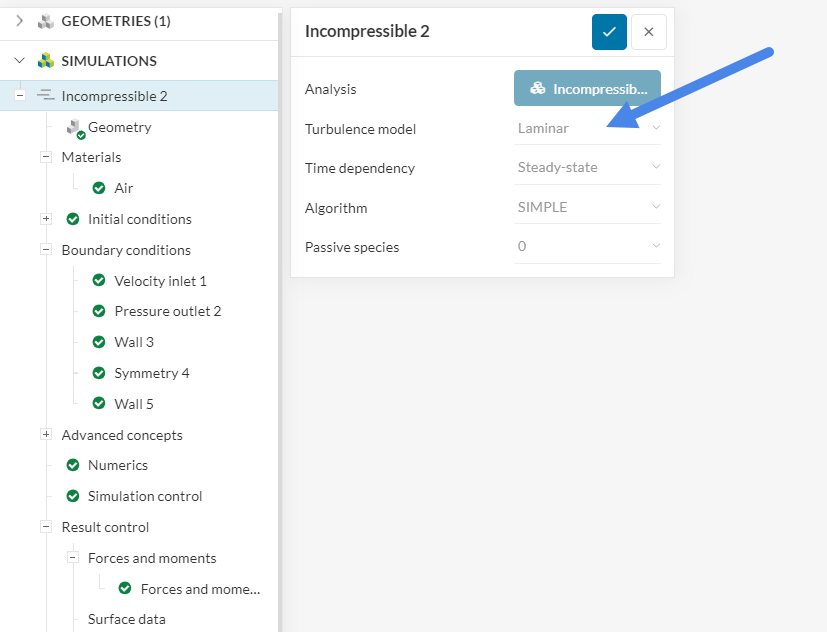827x632 pixels.
Task: Select the Surface data tree item
Action: [x=127, y=619]
